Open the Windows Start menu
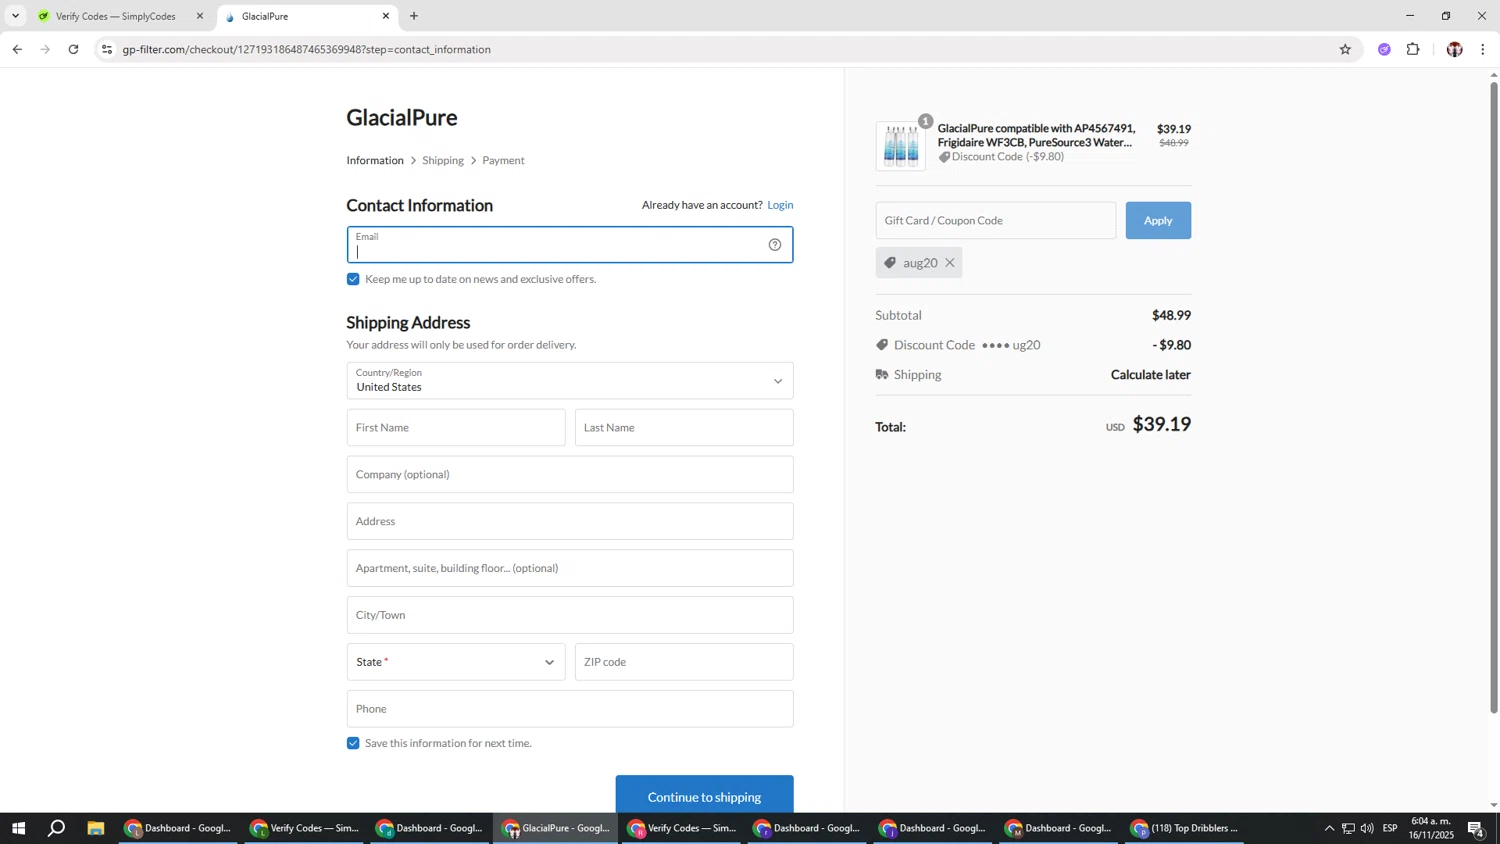Image resolution: width=1500 pixels, height=844 pixels. [18, 828]
